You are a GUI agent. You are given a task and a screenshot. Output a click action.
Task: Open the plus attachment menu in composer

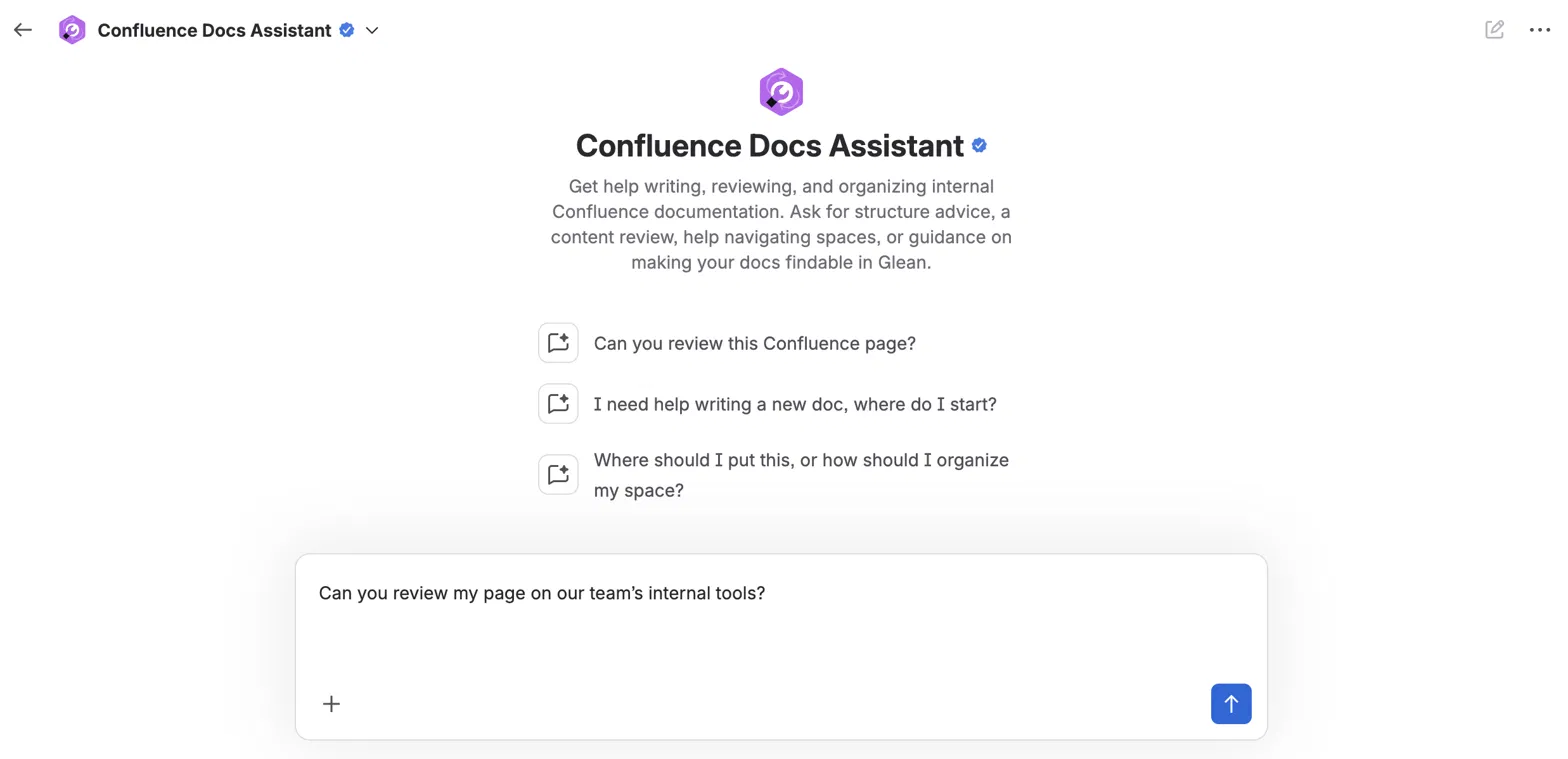[x=332, y=704]
